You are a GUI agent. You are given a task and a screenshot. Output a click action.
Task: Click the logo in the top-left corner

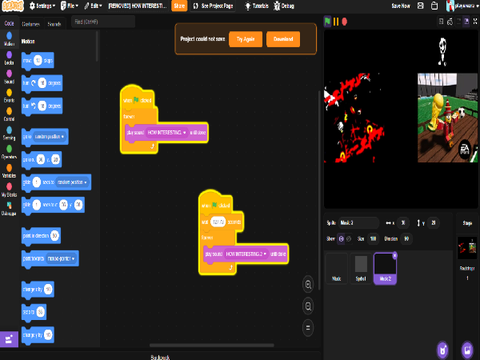click(13, 6)
